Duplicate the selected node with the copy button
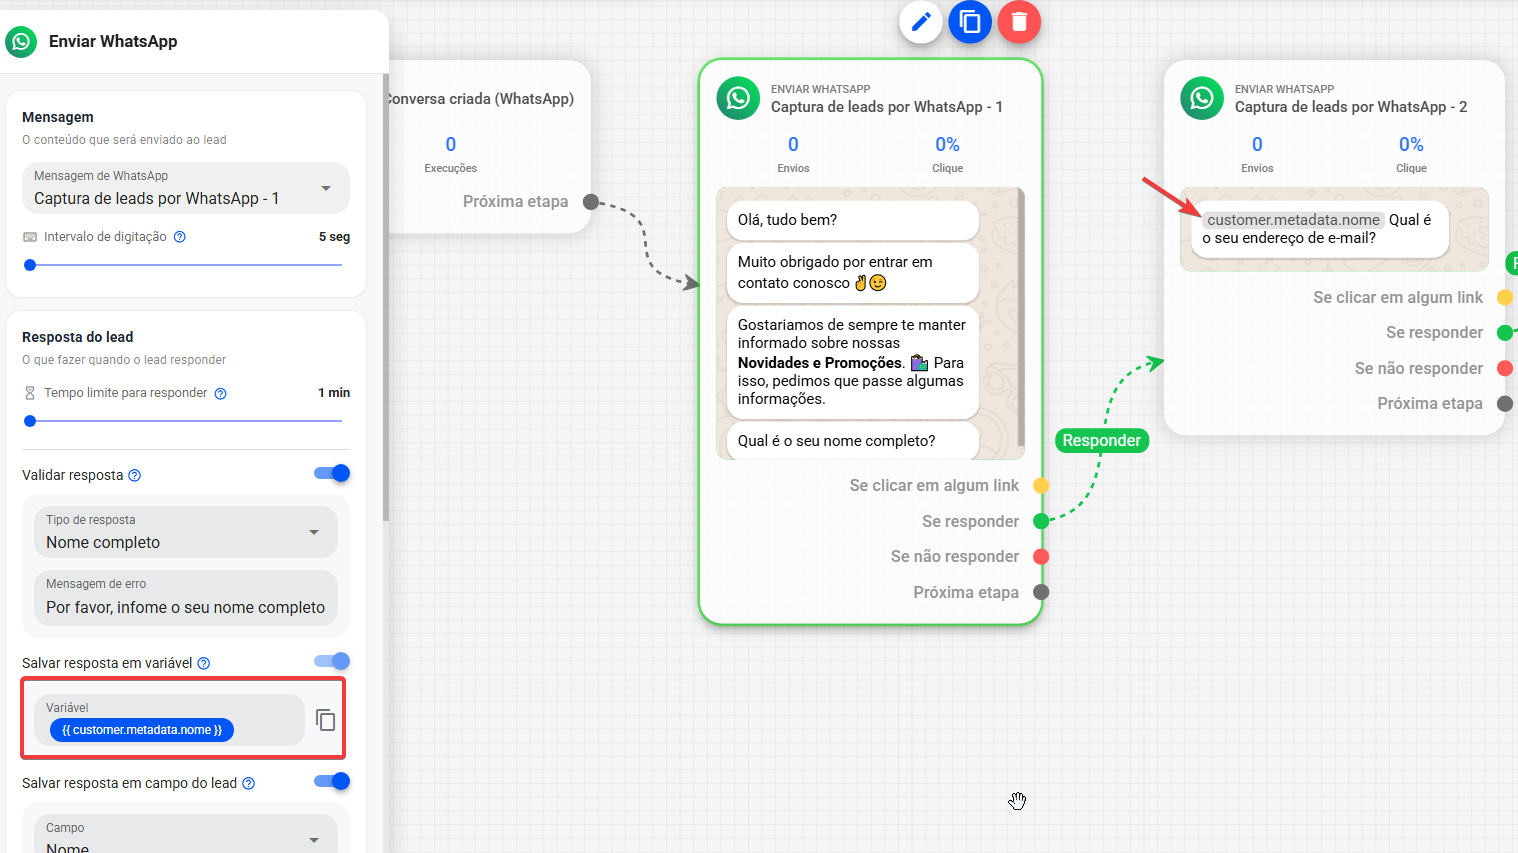 click(x=970, y=21)
